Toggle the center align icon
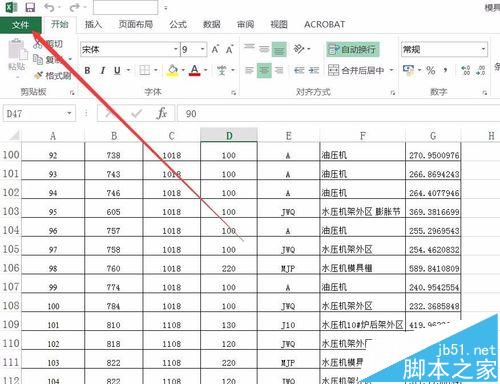Image resolution: width=500 pixels, height=384 pixels. (x=264, y=70)
